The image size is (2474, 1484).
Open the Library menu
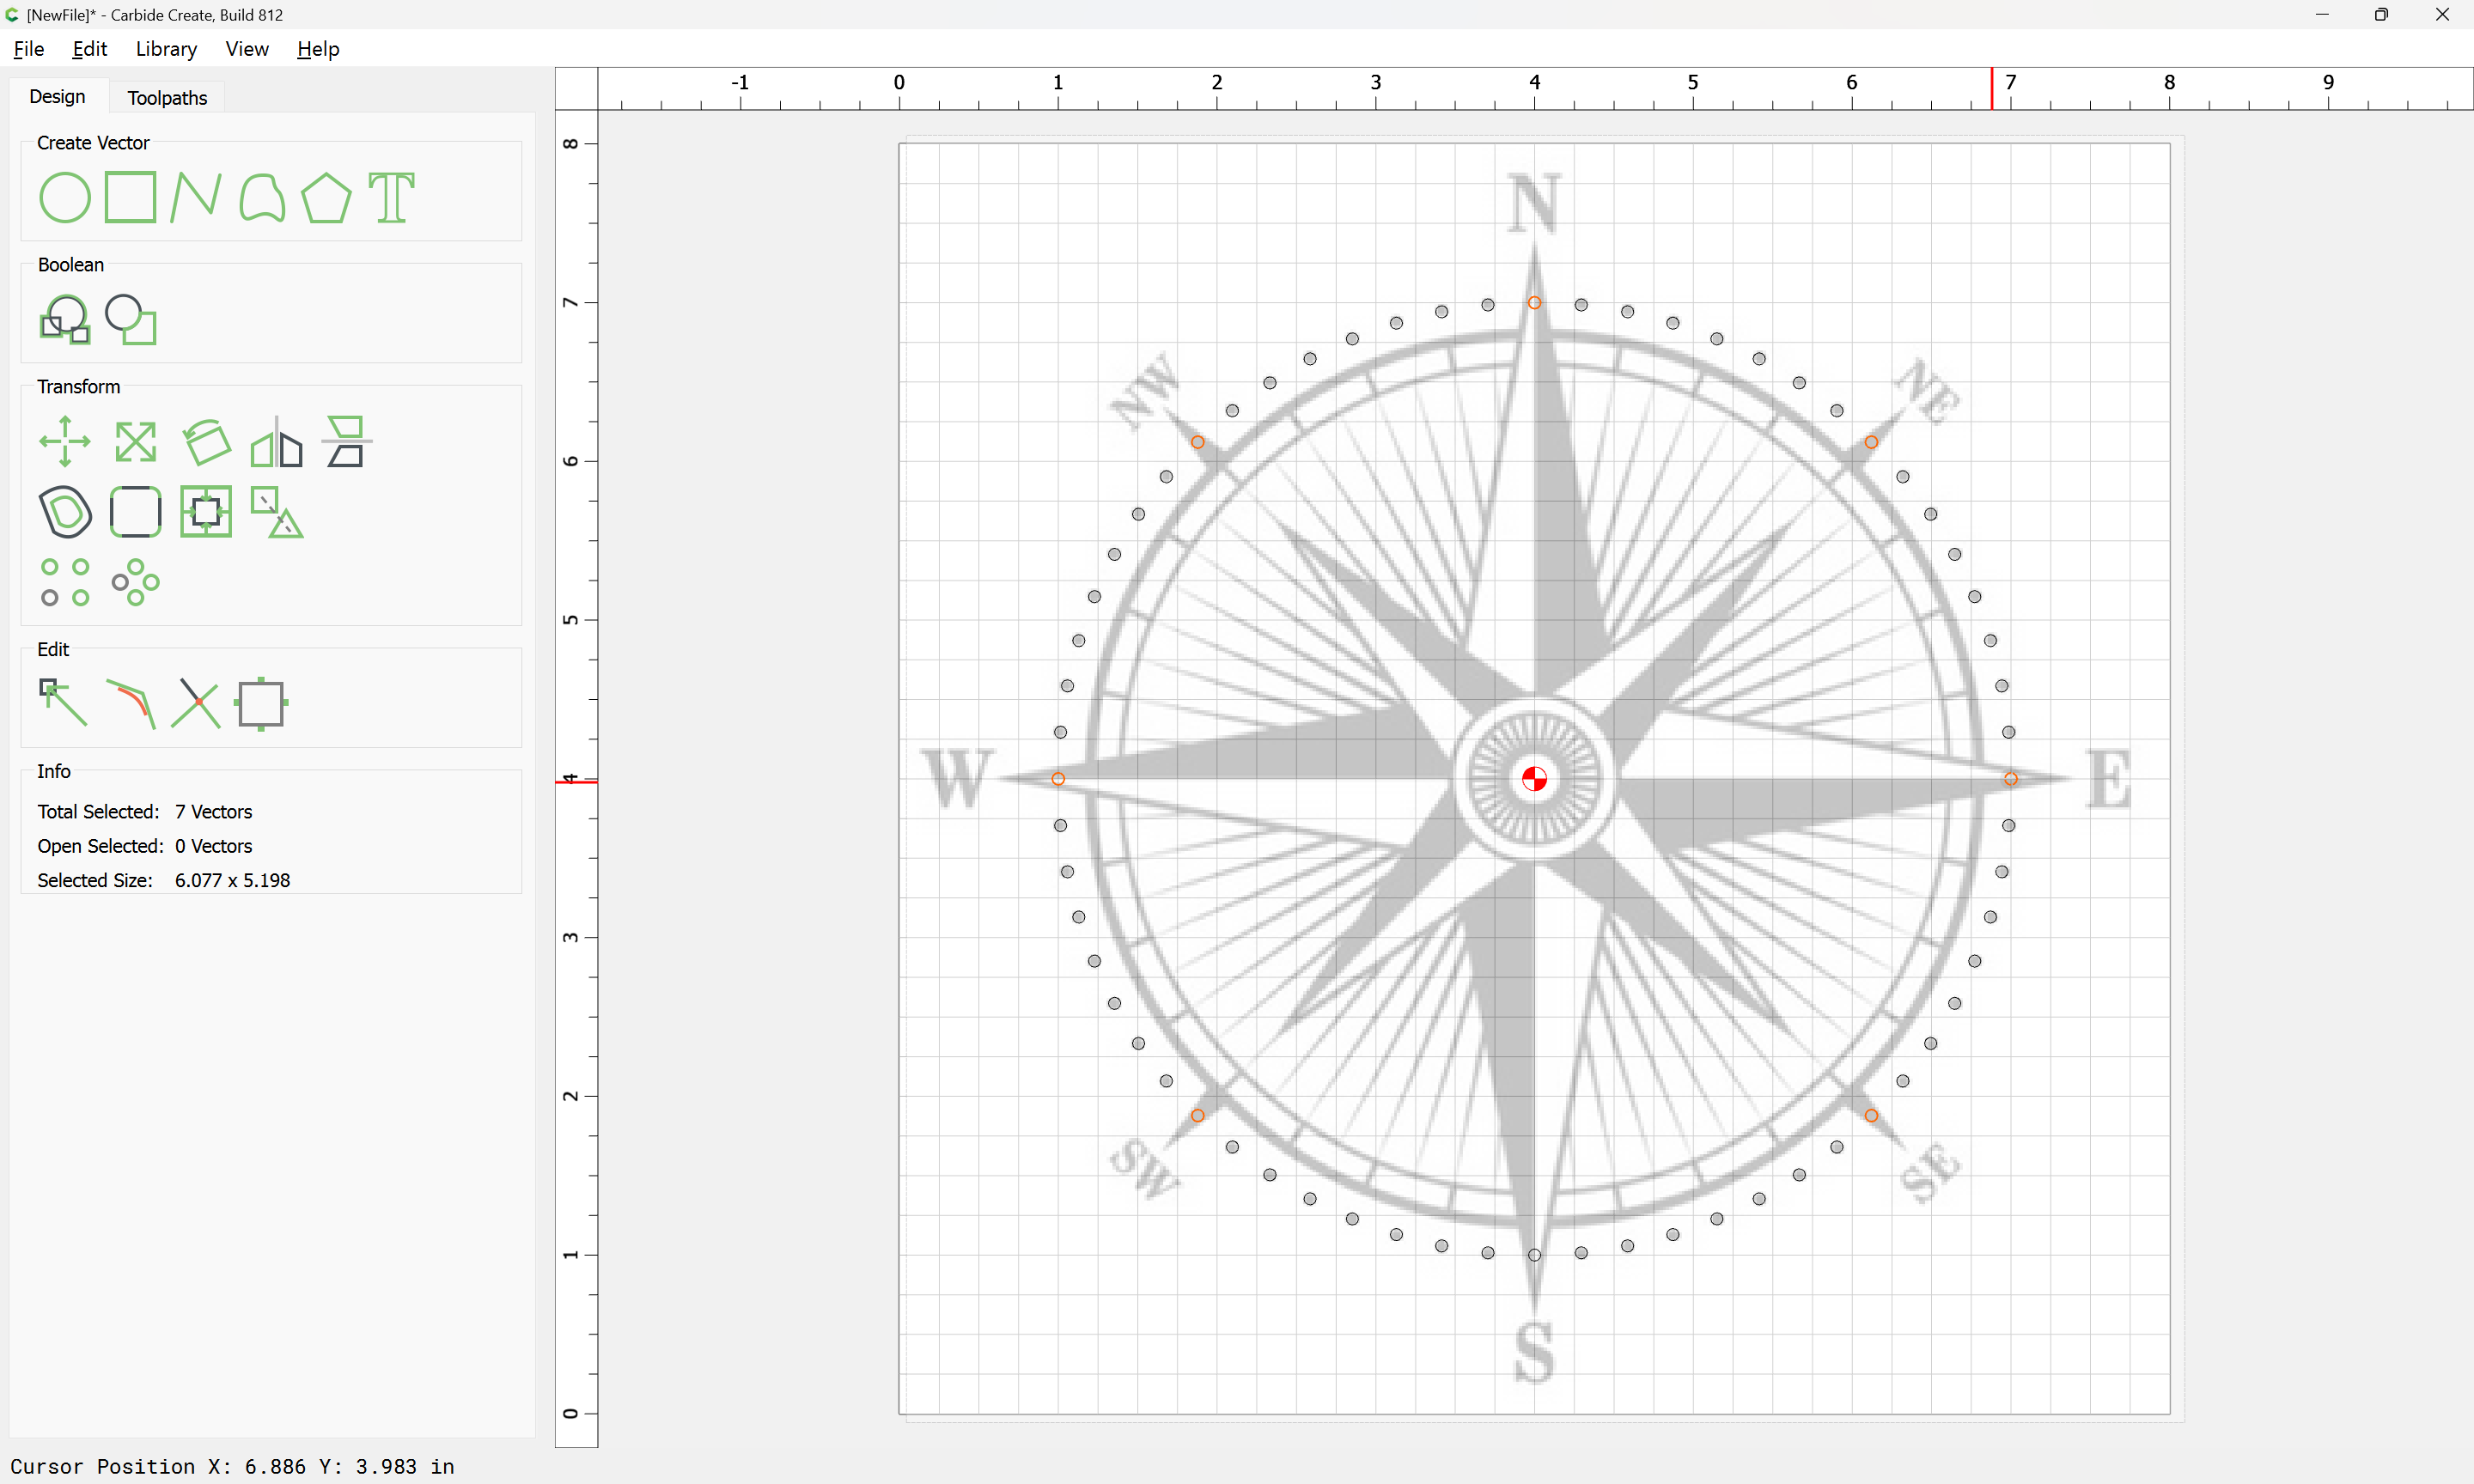coord(166,49)
